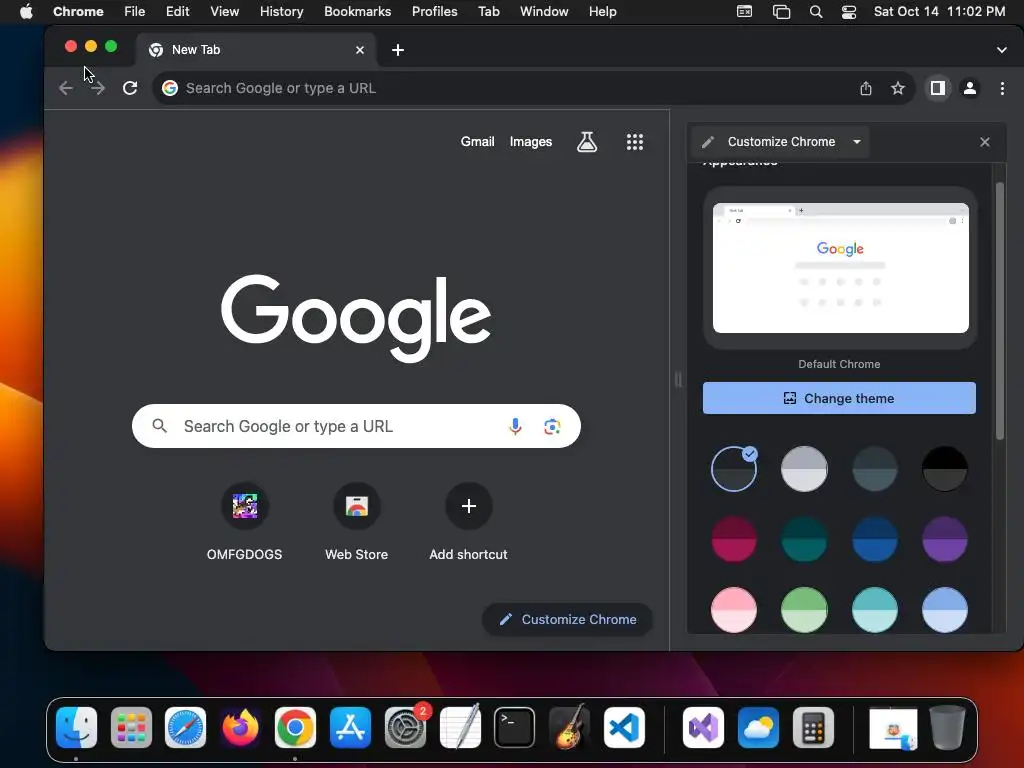Select the light aqua color swatch
The width and height of the screenshot is (1024, 768).
coord(874,610)
